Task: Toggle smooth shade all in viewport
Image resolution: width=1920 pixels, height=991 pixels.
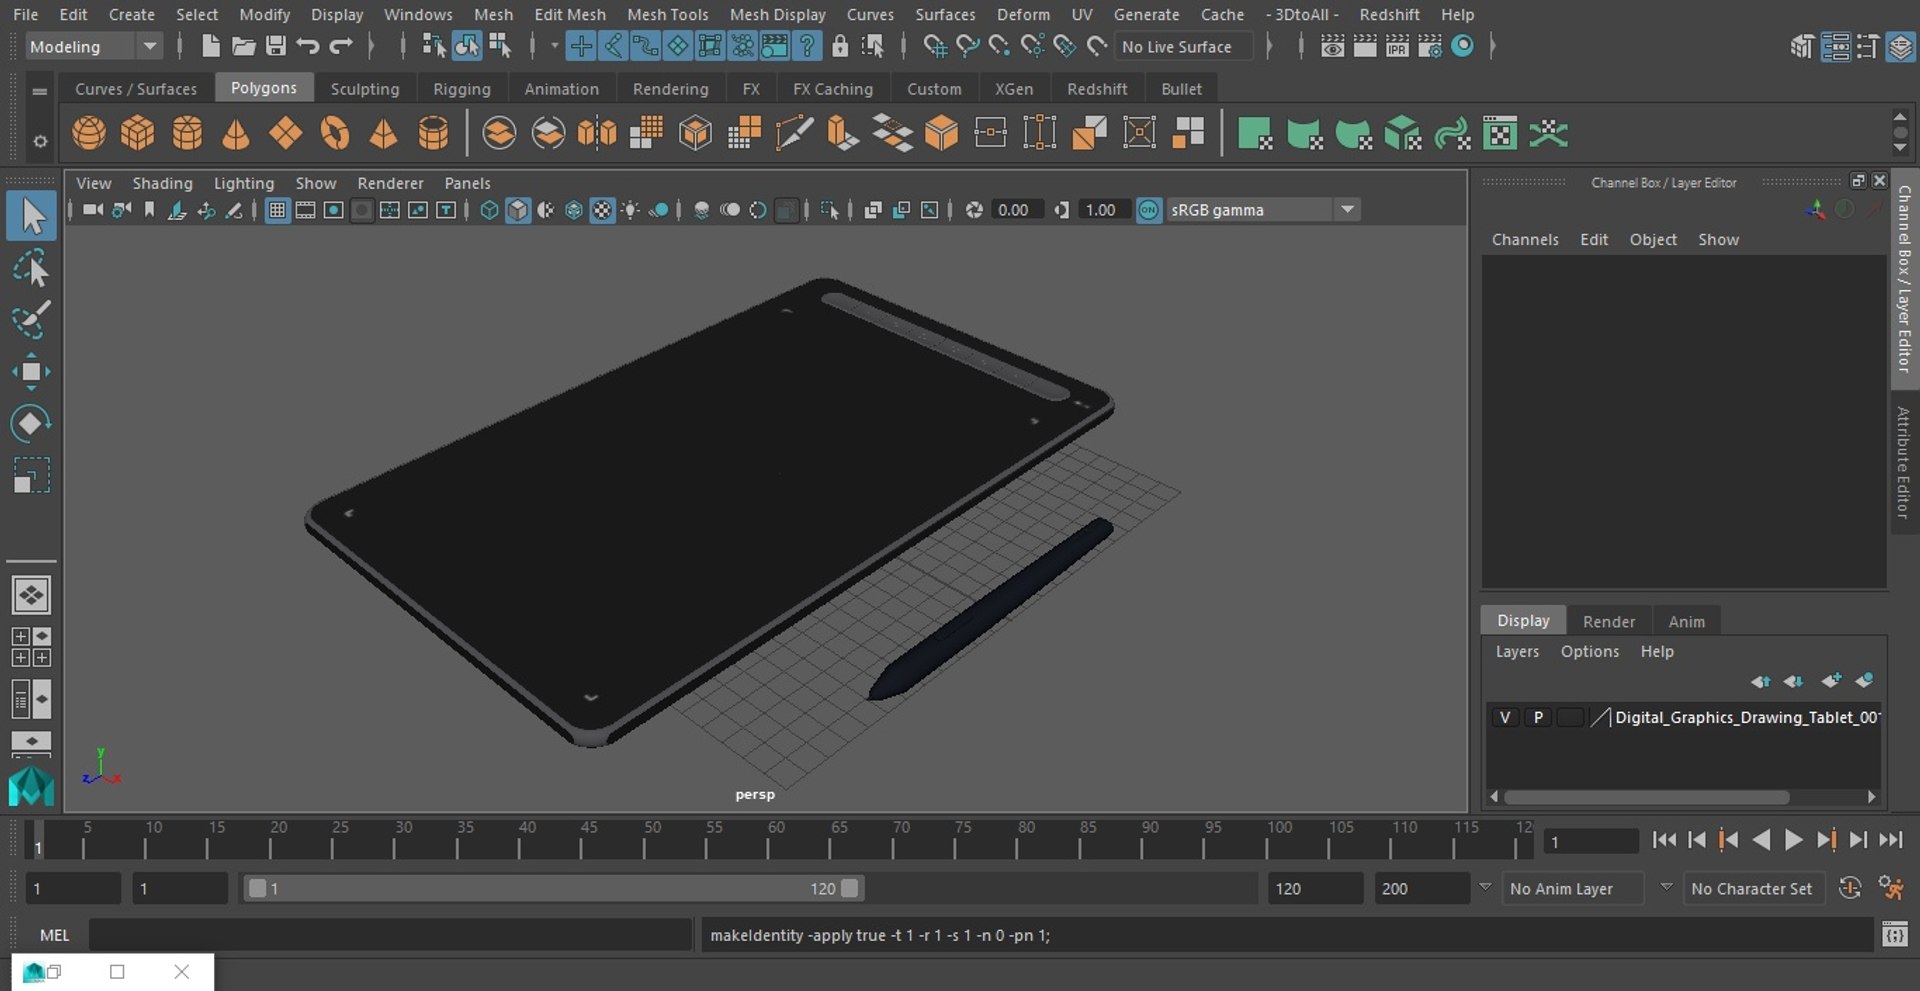Action: [517, 210]
